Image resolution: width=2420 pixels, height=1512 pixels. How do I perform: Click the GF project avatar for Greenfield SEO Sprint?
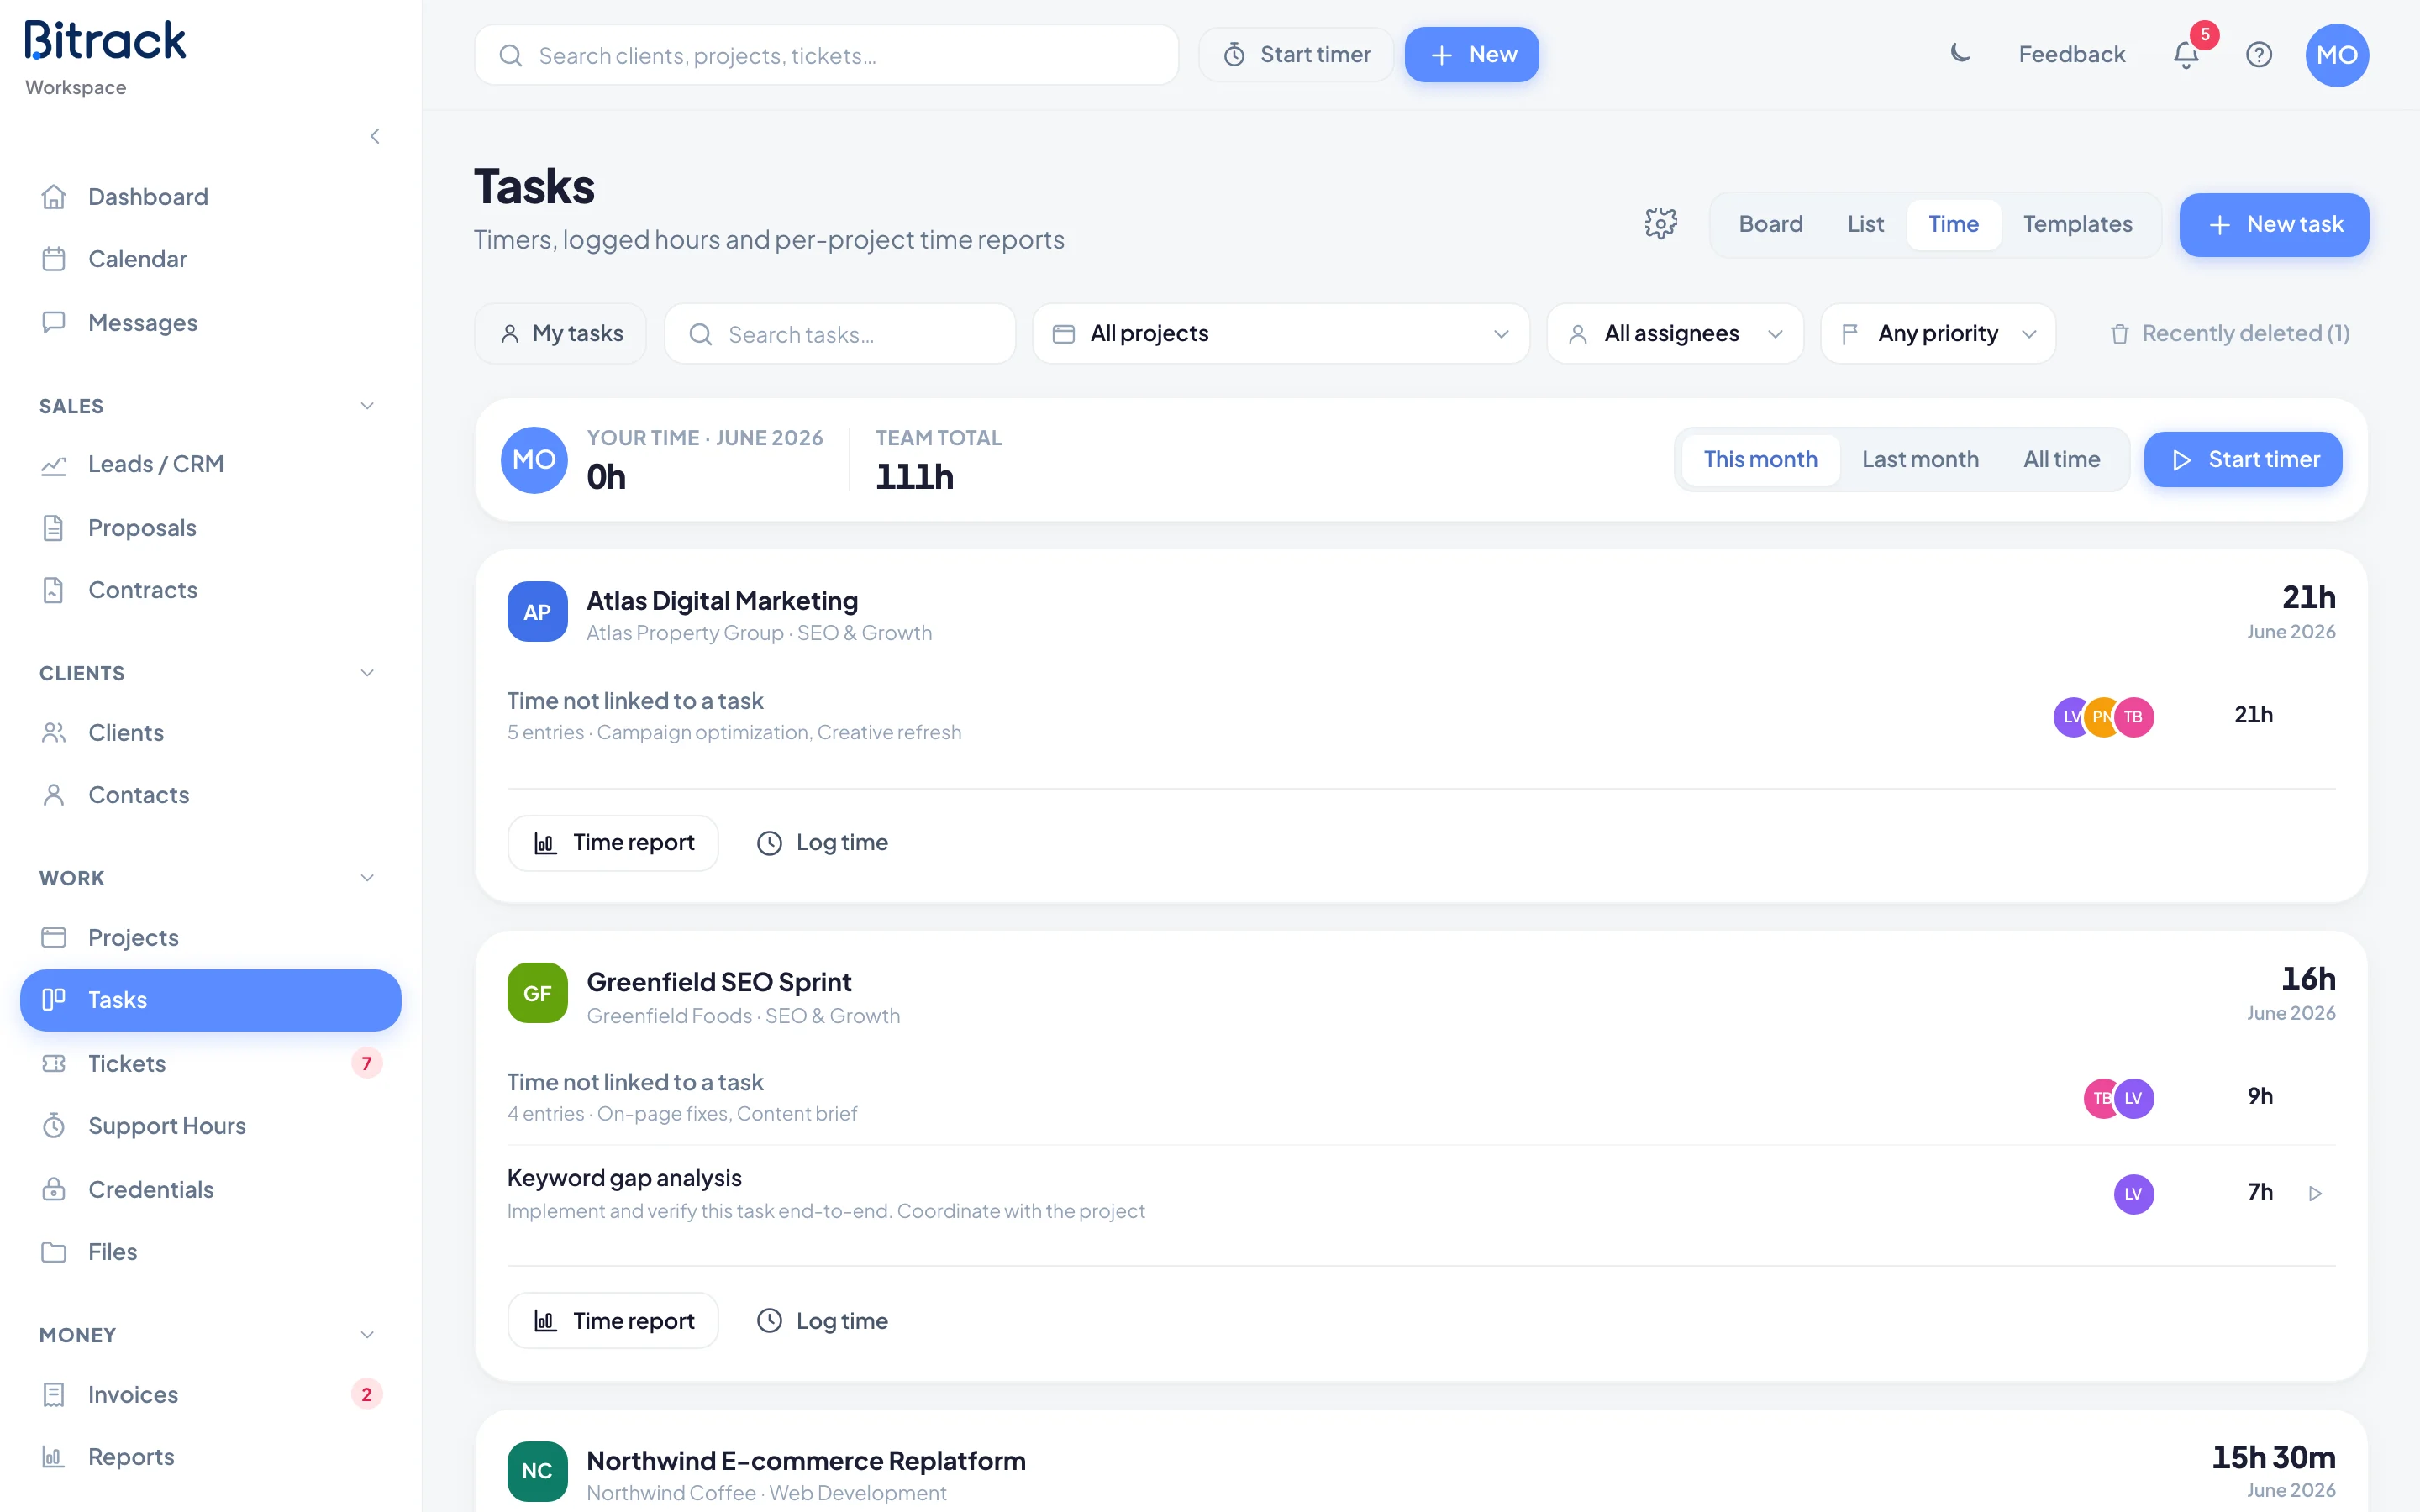tap(537, 993)
